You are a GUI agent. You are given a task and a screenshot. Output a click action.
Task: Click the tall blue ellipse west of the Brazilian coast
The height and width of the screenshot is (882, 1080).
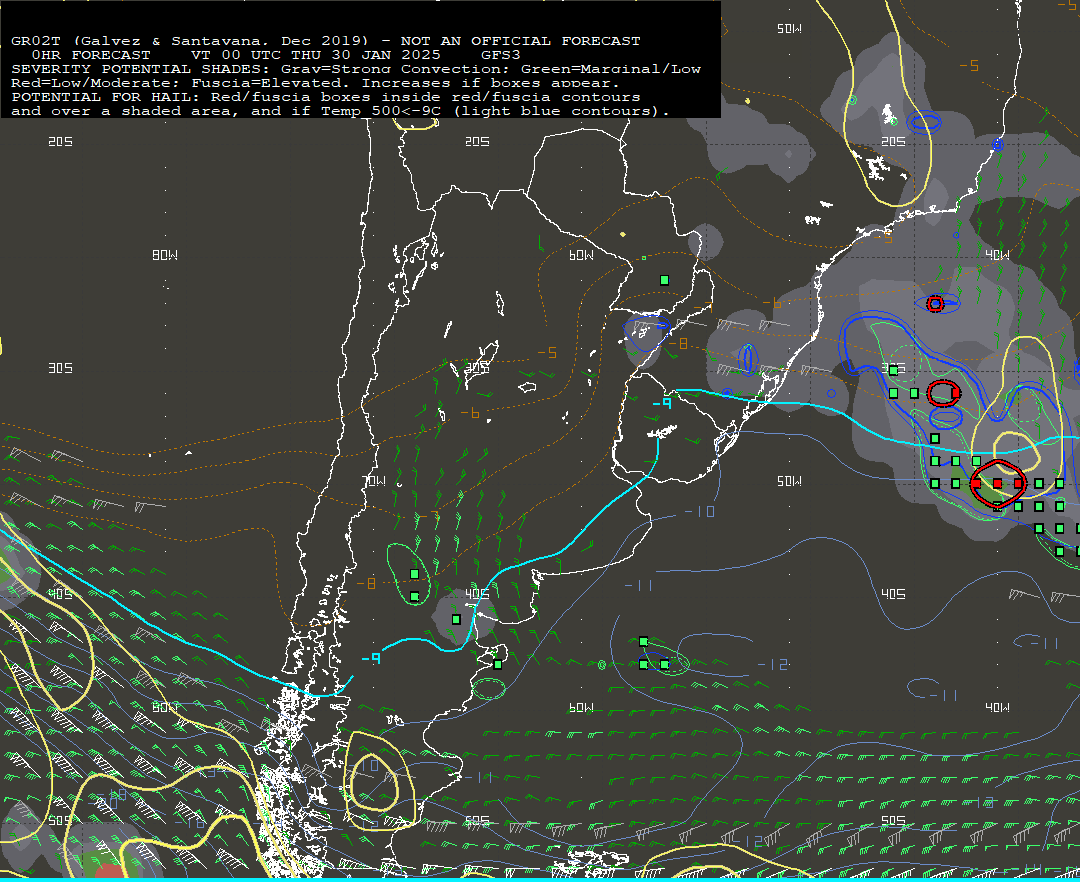click(x=748, y=359)
